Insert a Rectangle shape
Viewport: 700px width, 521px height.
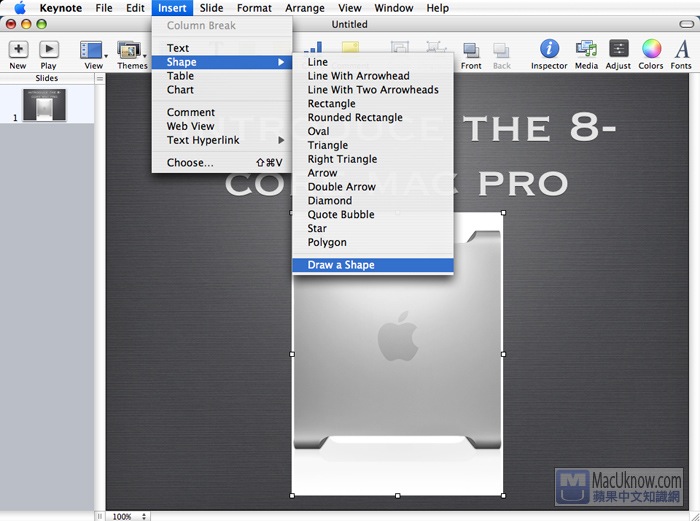point(373,104)
